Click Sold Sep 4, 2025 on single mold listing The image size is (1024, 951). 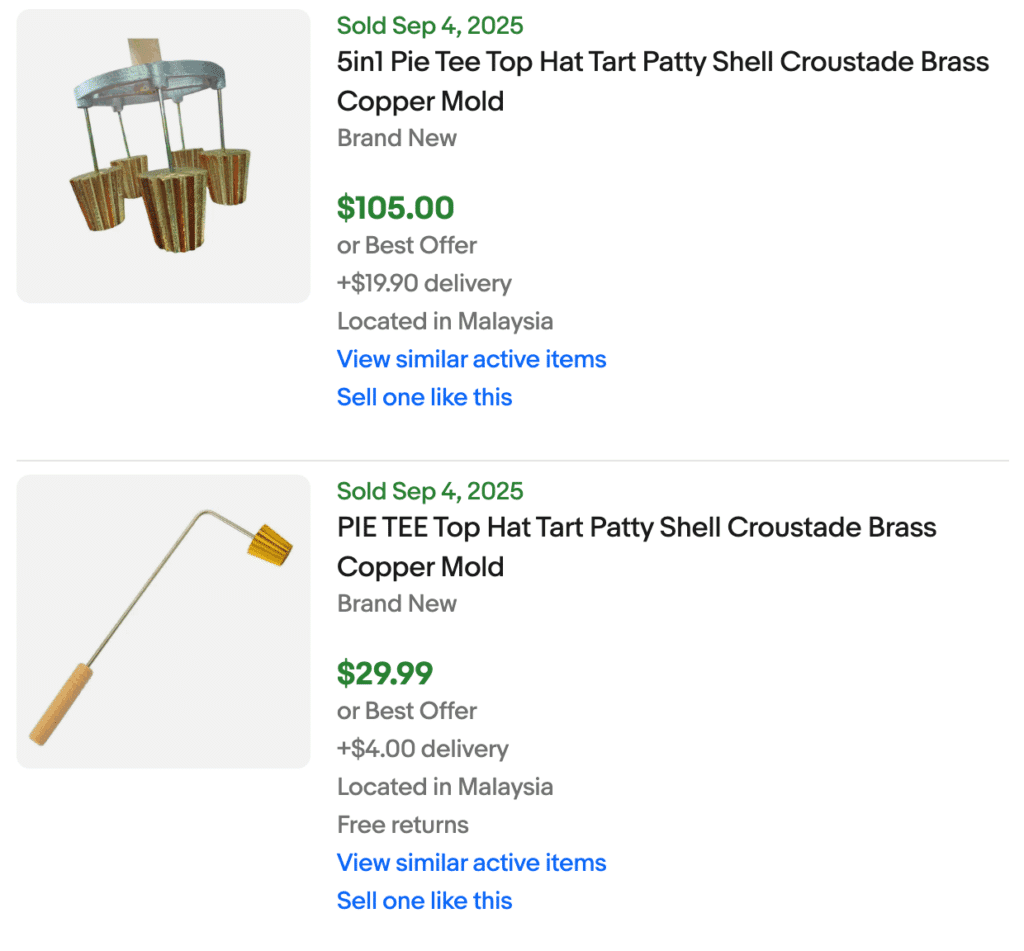[x=430, y=491]
